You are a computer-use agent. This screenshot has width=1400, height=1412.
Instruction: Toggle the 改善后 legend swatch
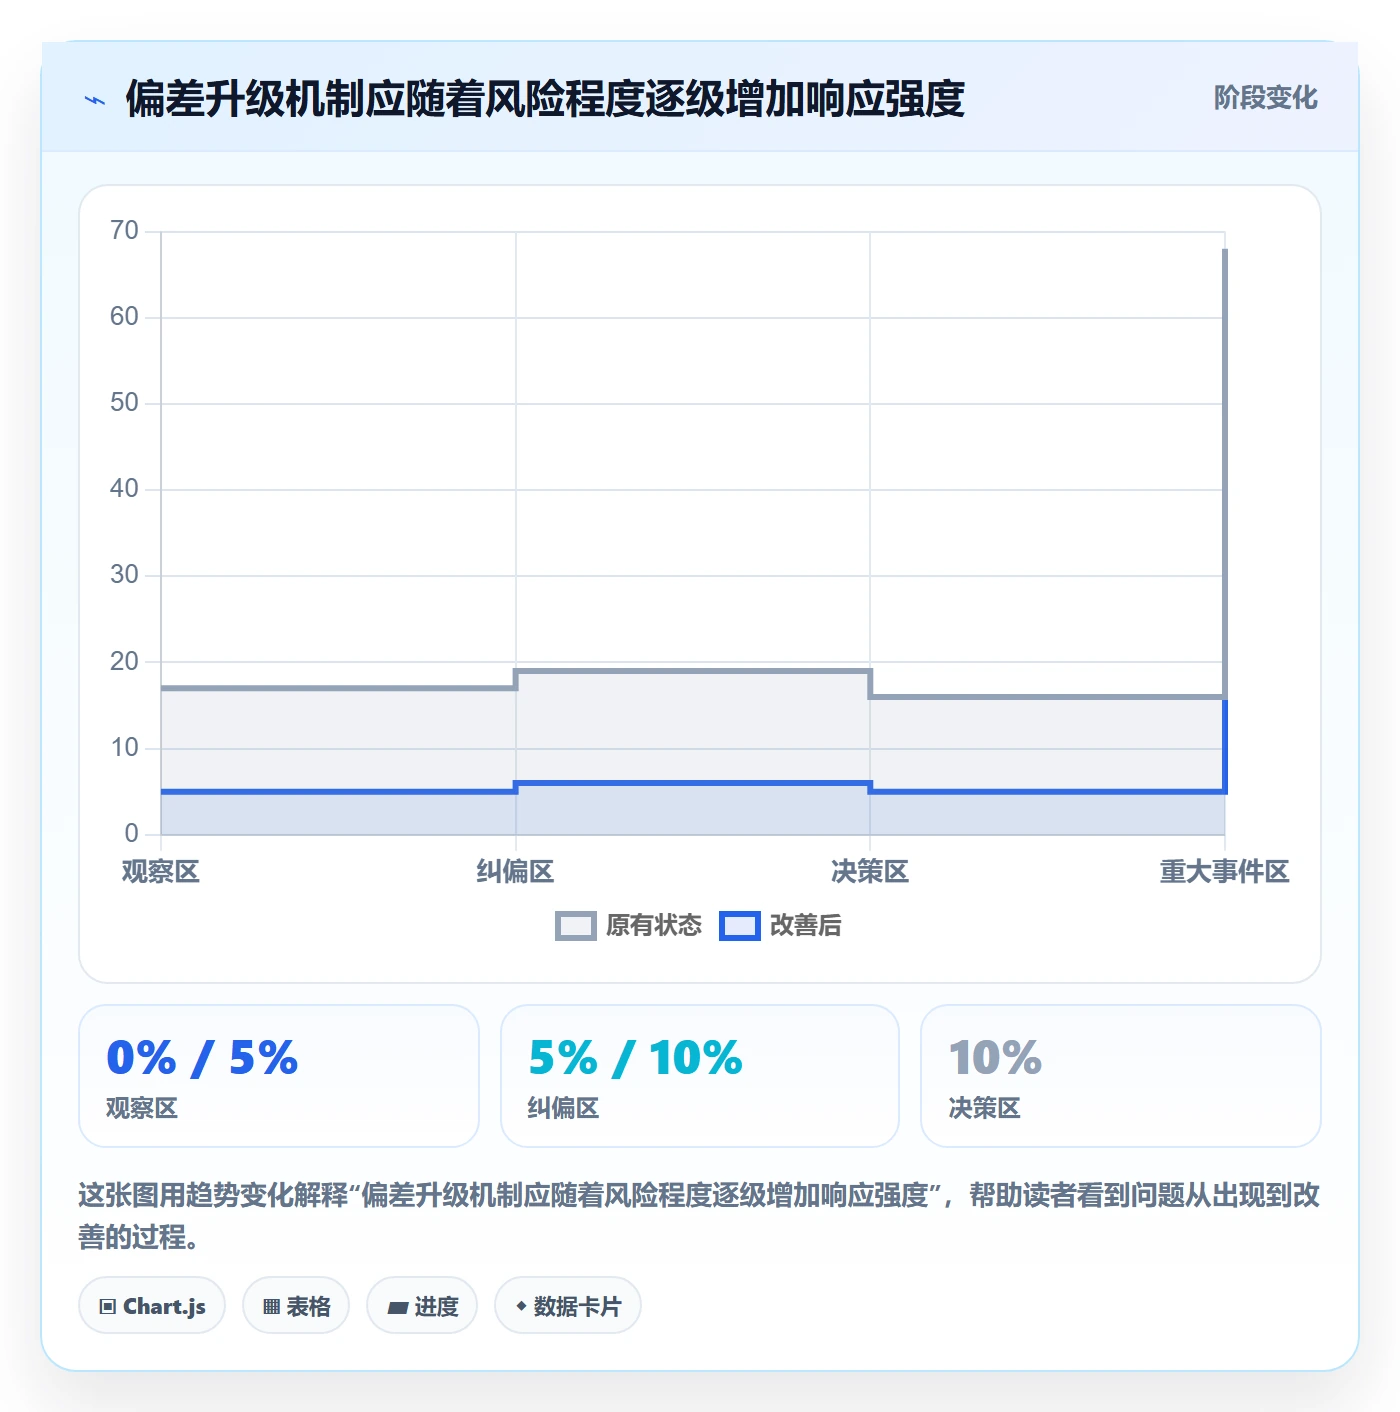click(x=740, y=926)
